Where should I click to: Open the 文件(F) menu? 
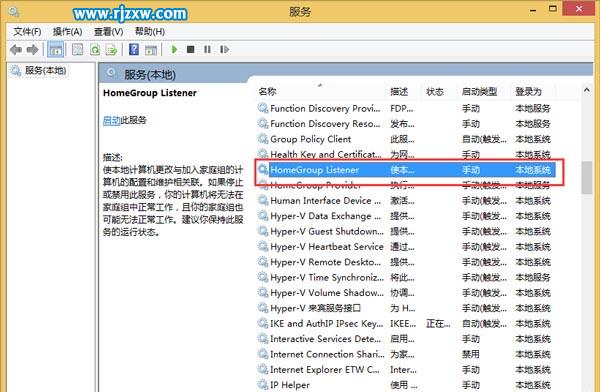pos(28,31)
